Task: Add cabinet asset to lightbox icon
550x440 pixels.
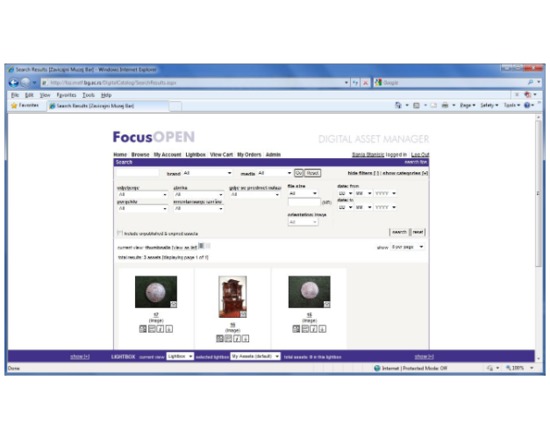Action: (x=220, y=338)
